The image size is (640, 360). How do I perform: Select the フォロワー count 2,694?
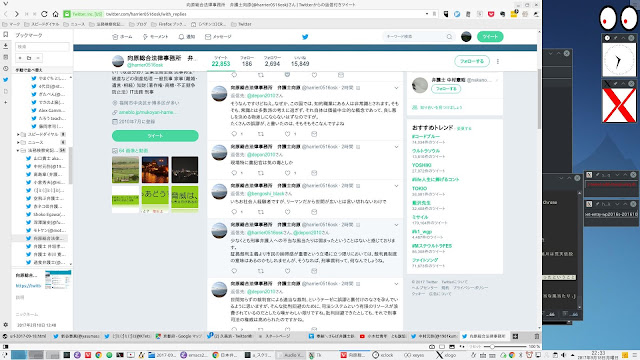coord(272,61)
